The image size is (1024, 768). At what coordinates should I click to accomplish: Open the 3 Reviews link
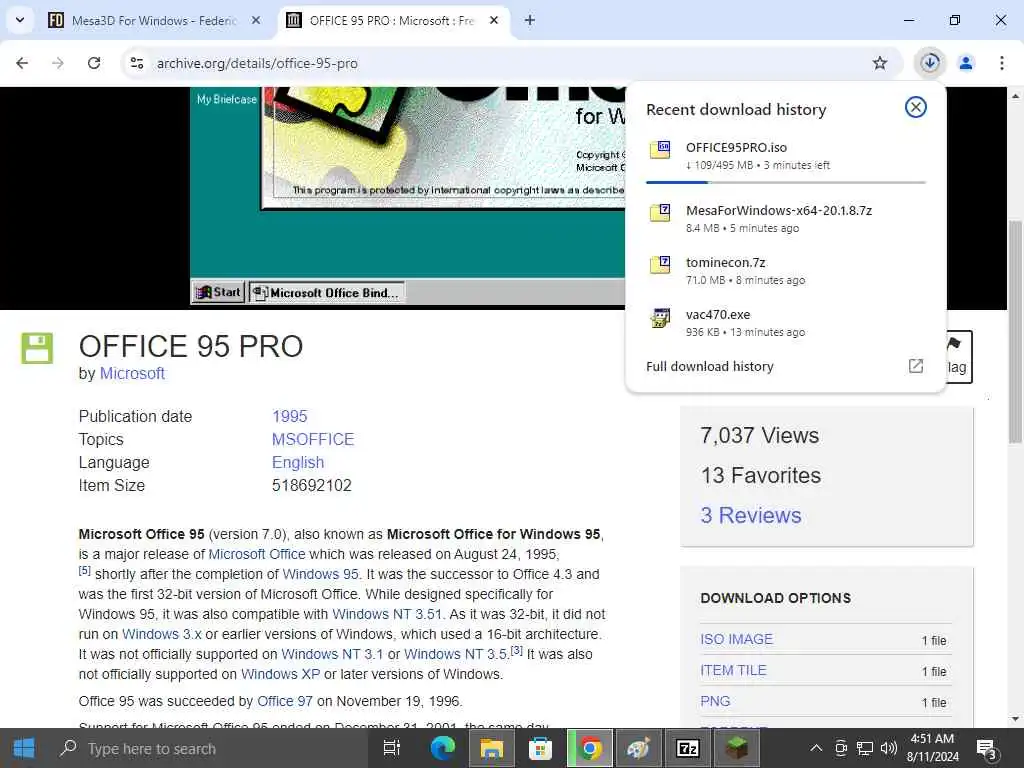coord(750,515)
